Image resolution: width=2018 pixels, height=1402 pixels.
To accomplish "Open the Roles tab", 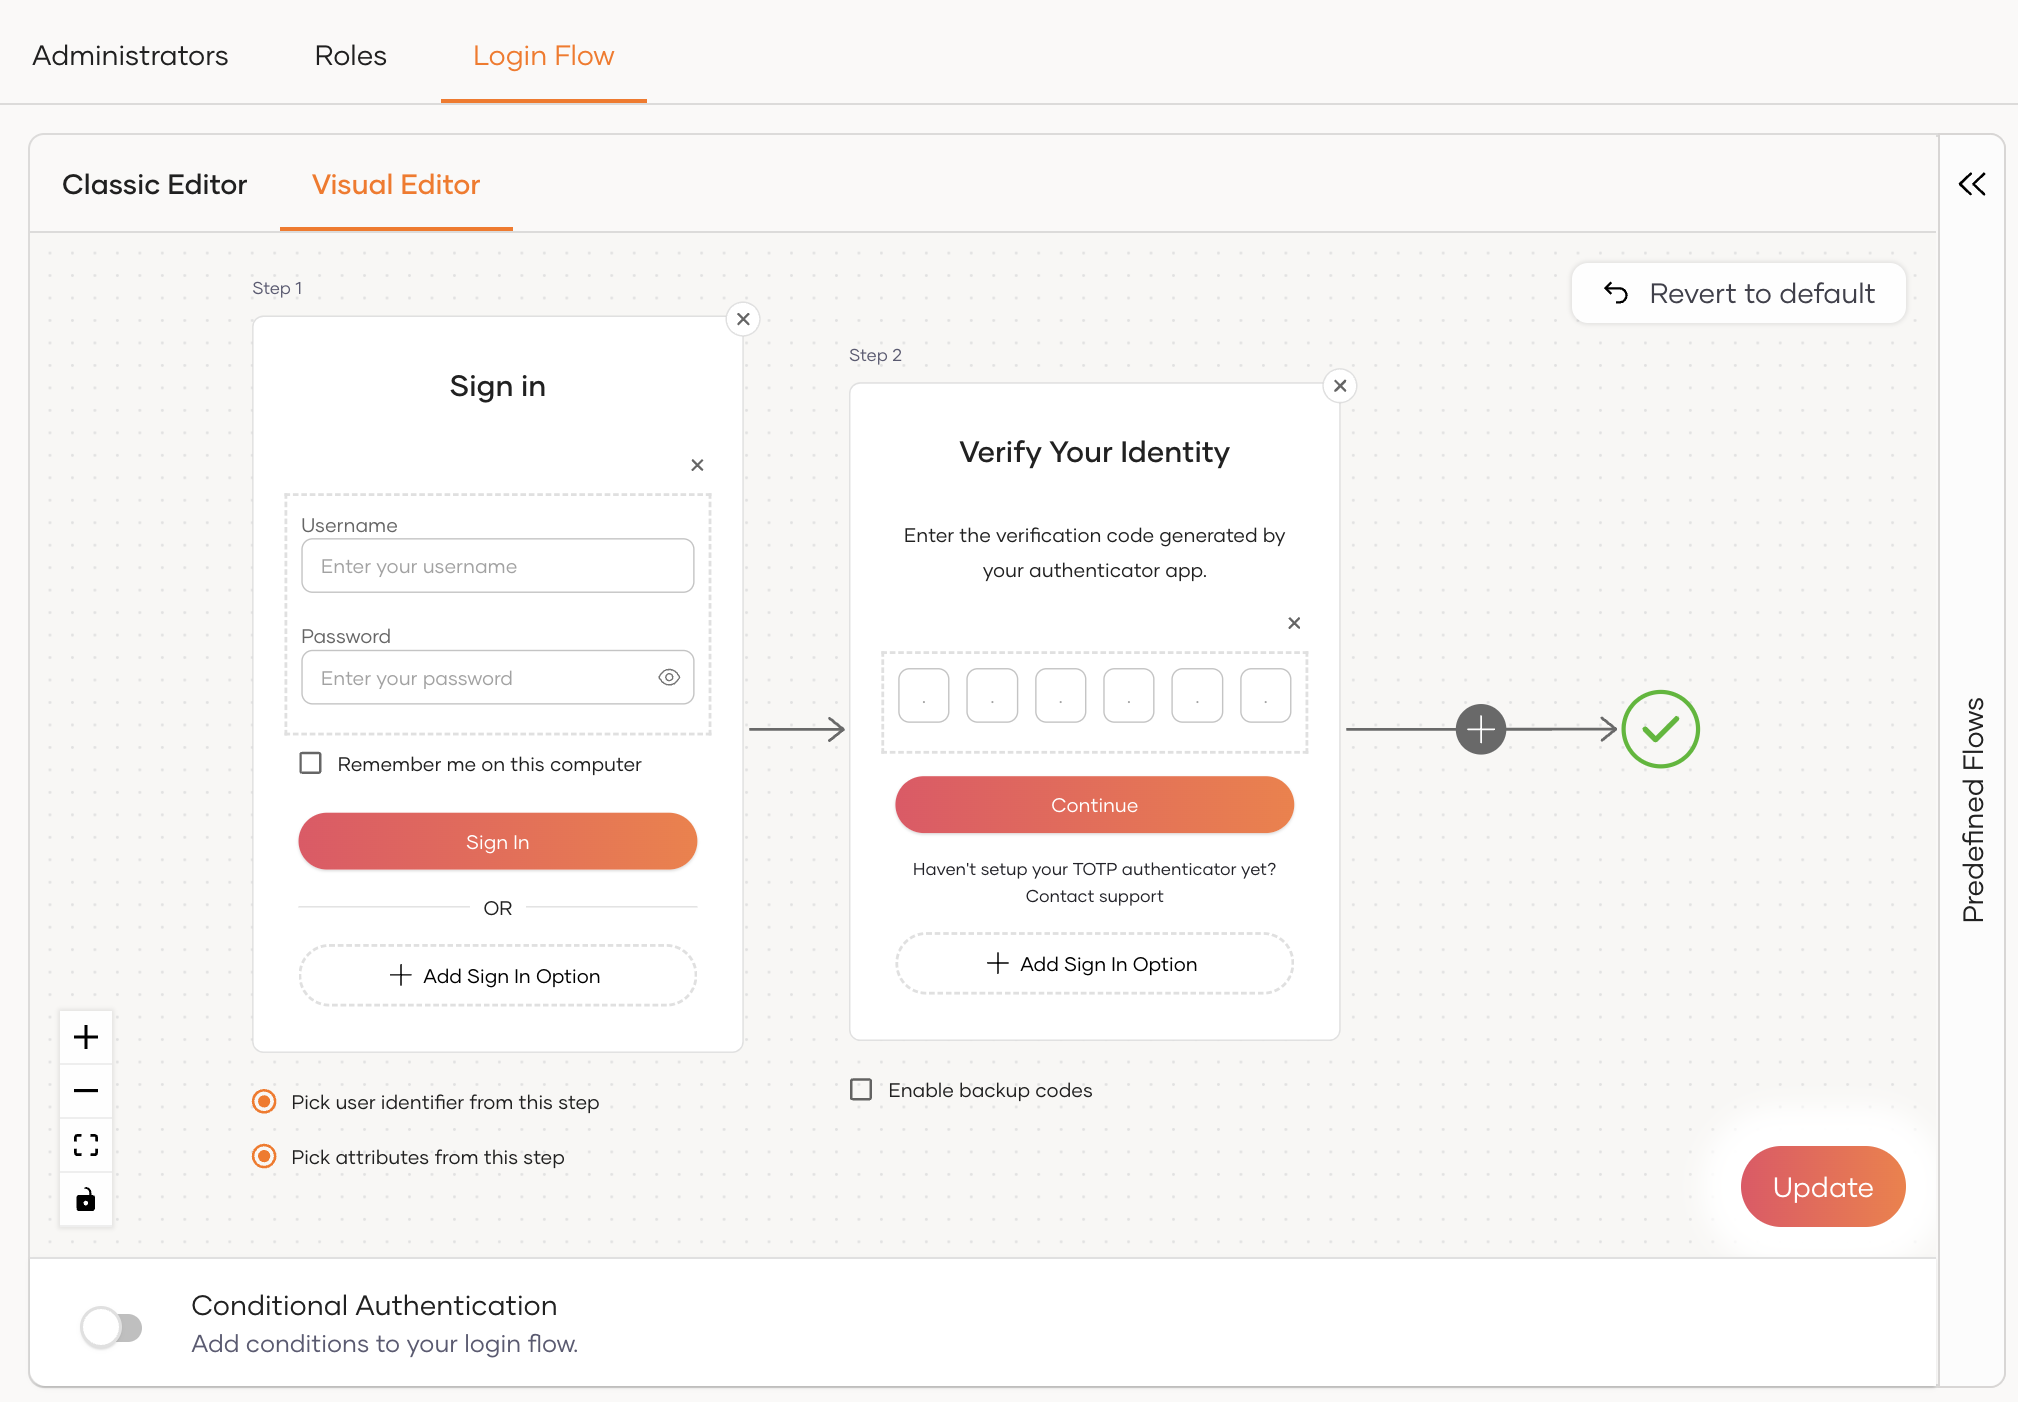I will 350,55.
